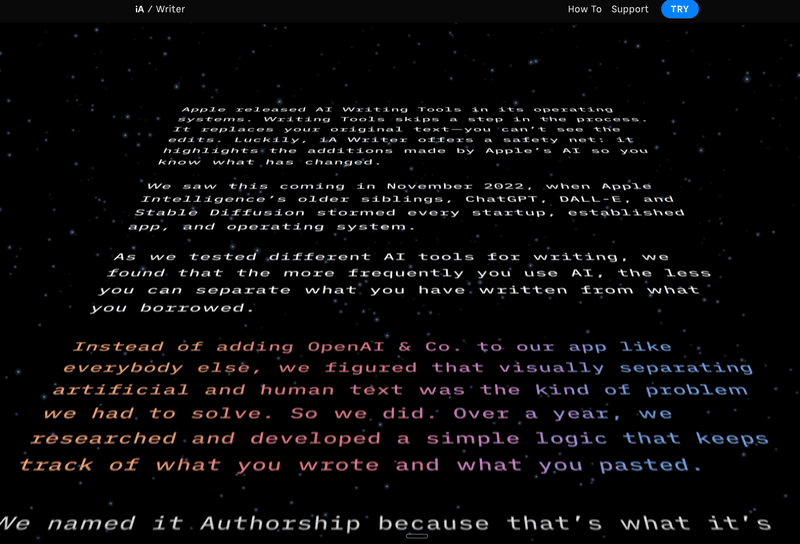Open the iA home link

pos(139,9)
